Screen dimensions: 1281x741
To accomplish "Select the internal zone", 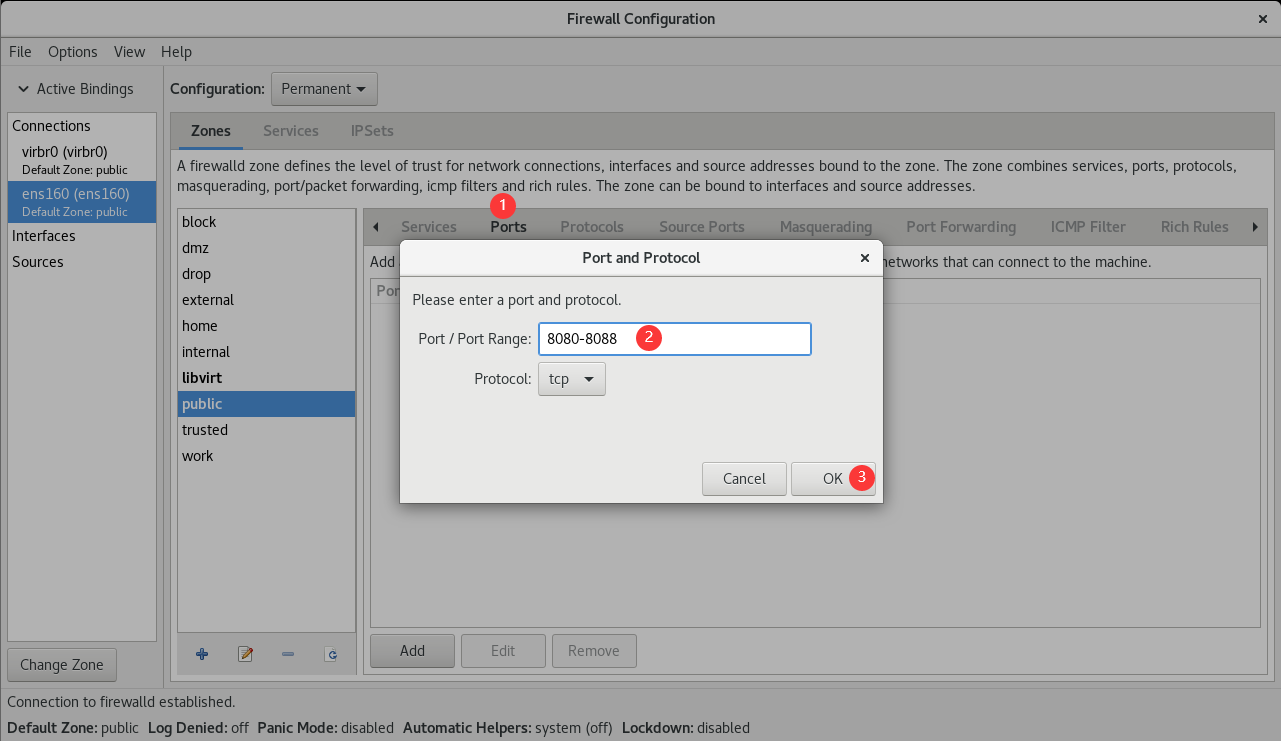I will pos(266,352).
